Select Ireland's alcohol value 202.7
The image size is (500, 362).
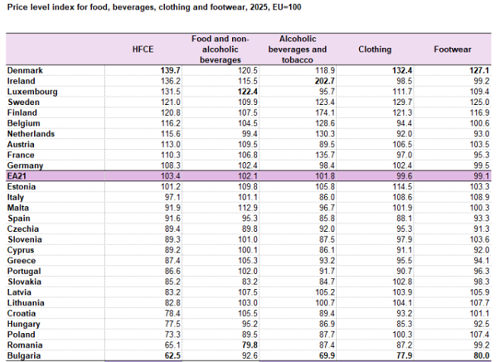(325, 81)
